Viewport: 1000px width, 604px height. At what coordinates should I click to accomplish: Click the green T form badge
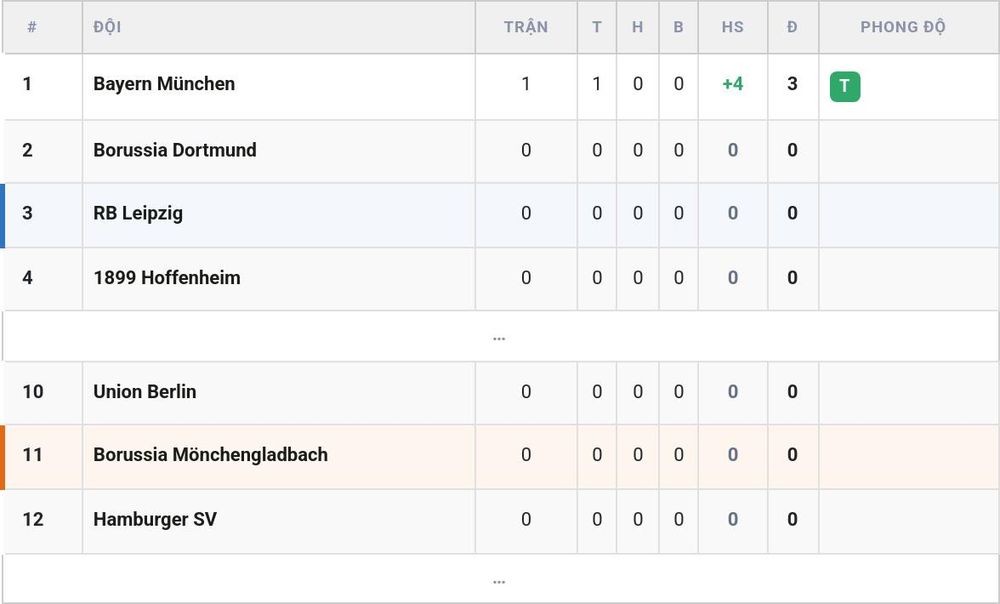(844, 87)
